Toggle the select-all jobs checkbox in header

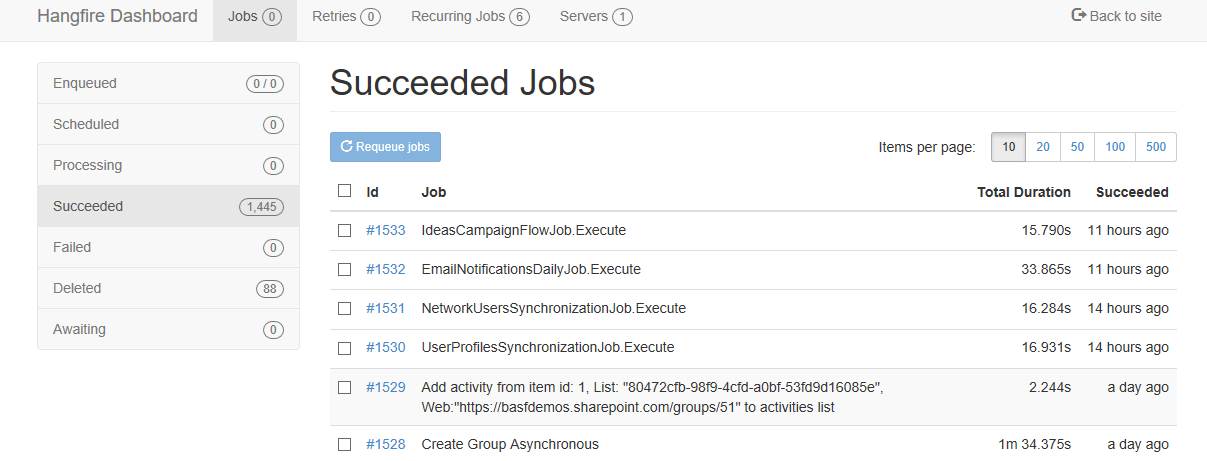(x=344, y=191)
